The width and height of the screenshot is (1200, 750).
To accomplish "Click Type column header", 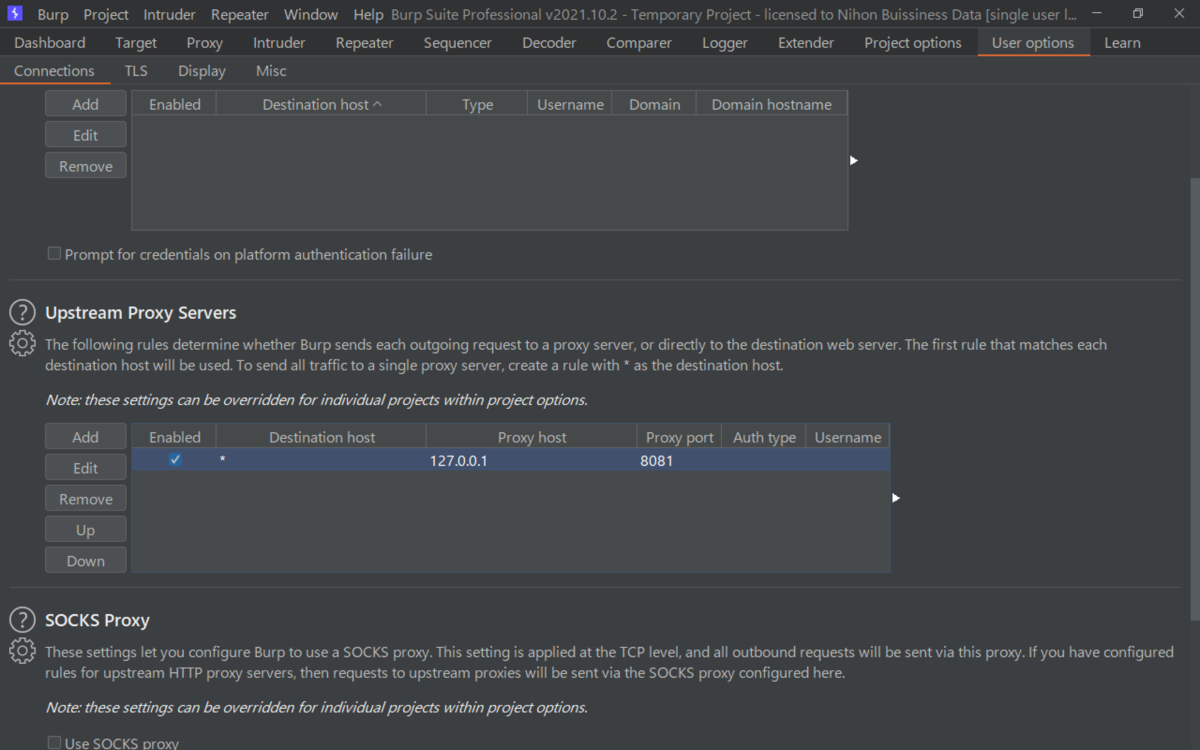I will click(477, 104).
